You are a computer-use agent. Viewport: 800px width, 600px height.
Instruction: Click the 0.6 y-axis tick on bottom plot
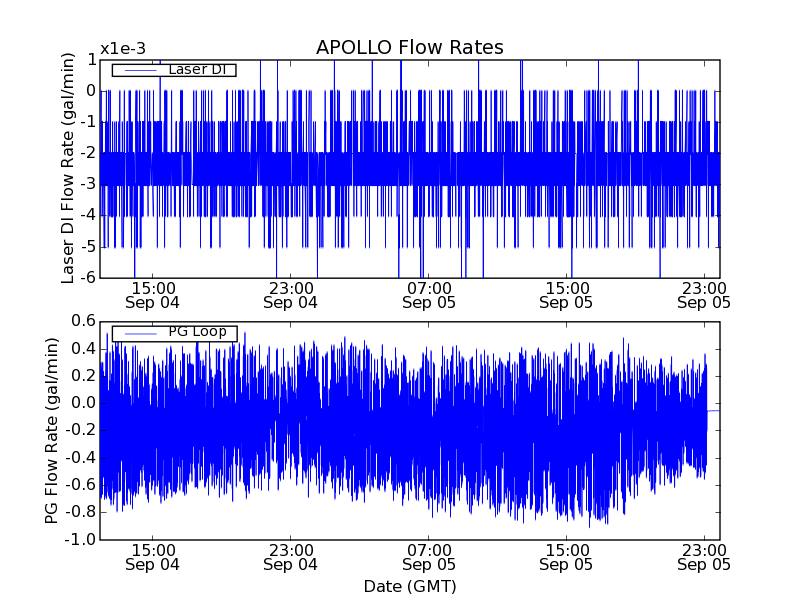(x=83, y=321)
